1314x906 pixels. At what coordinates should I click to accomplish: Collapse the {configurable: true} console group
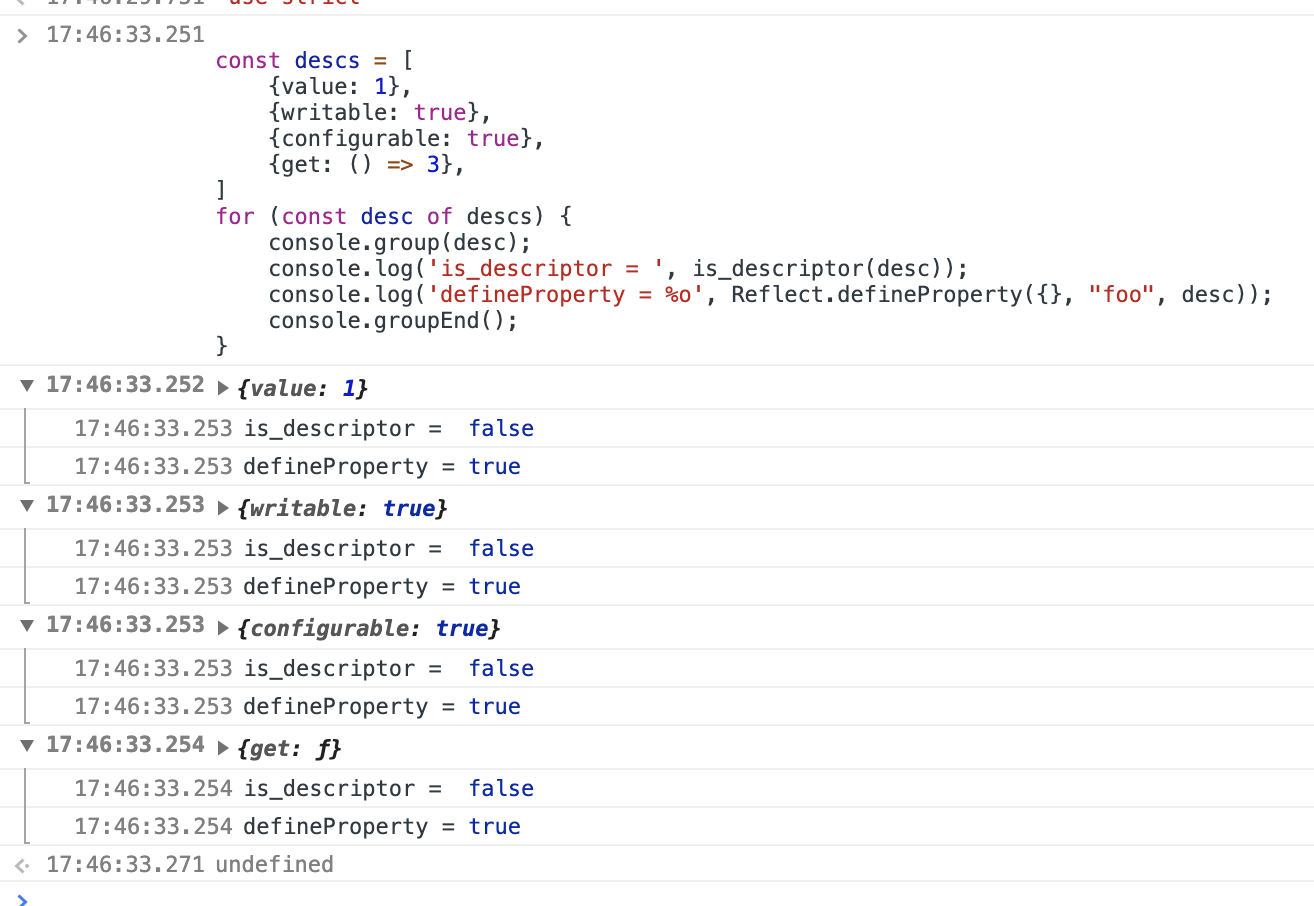26,626
